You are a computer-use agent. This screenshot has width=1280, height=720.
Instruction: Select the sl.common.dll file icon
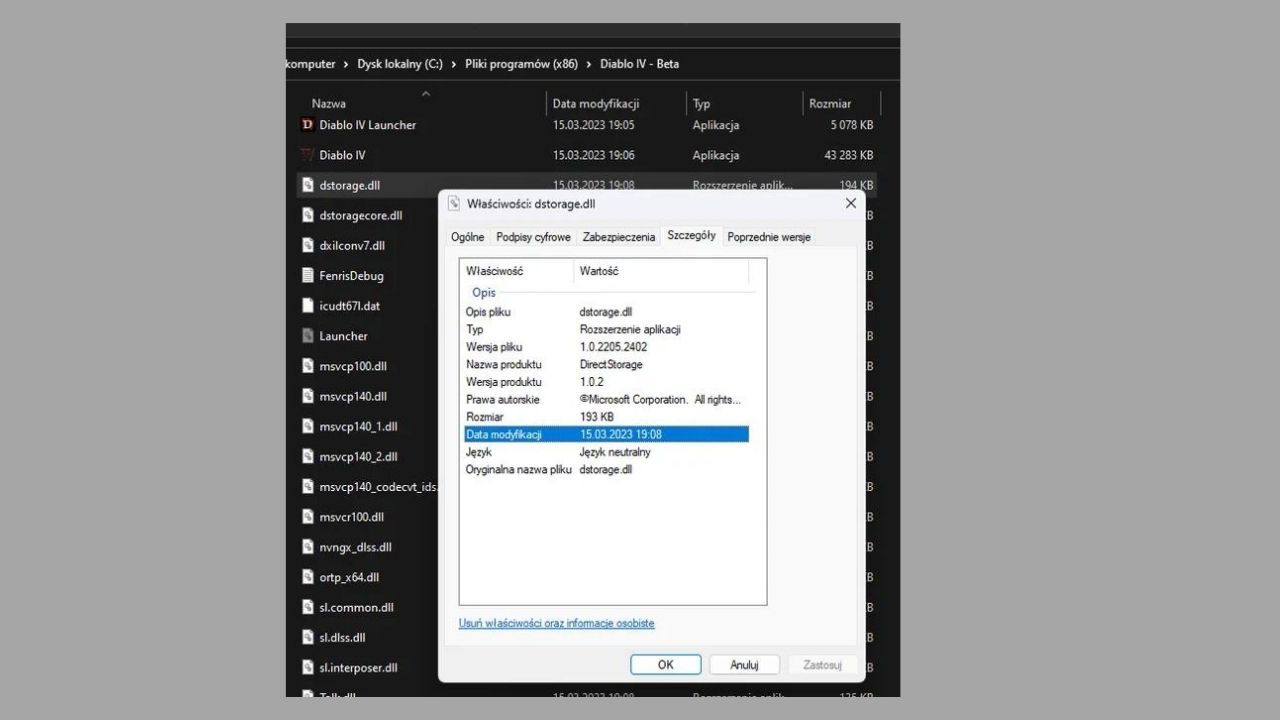(x=308, y=607)
